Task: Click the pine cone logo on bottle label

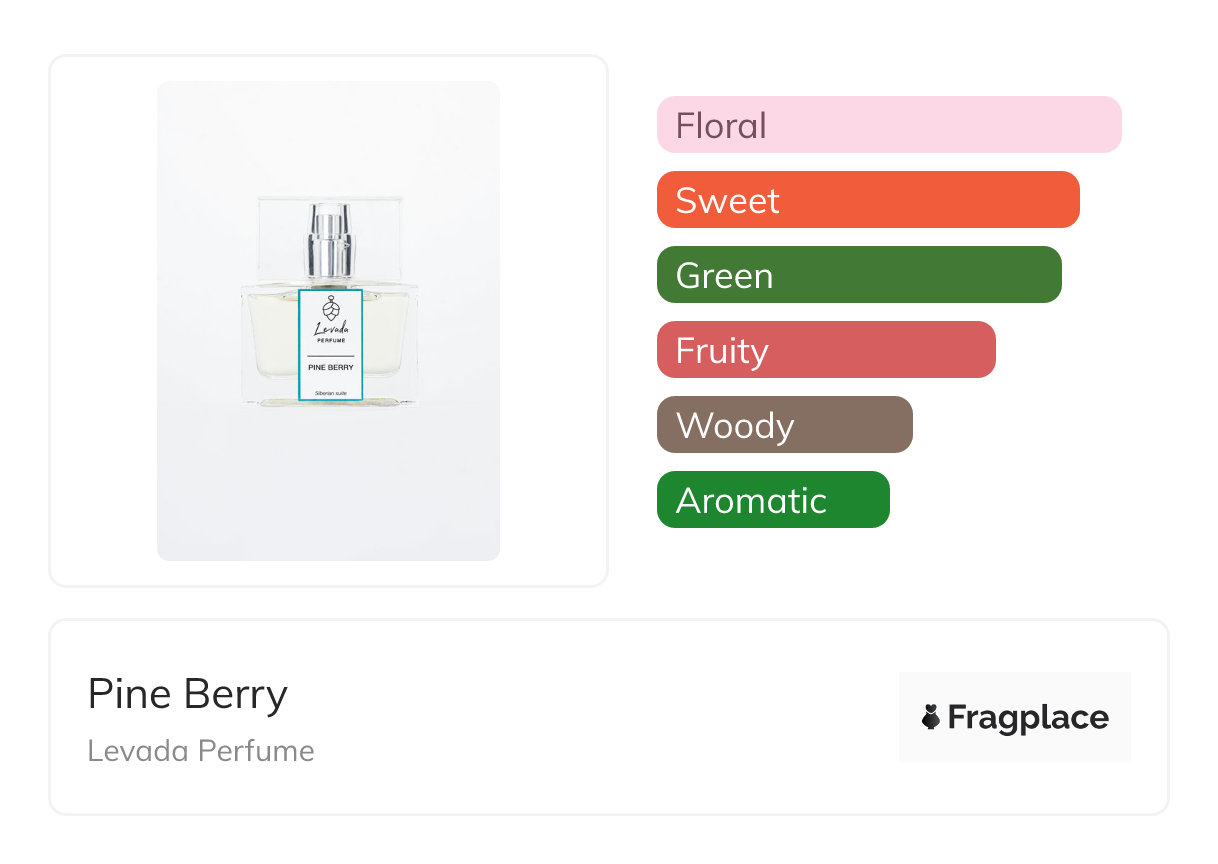Action: (x=330, y=306)
